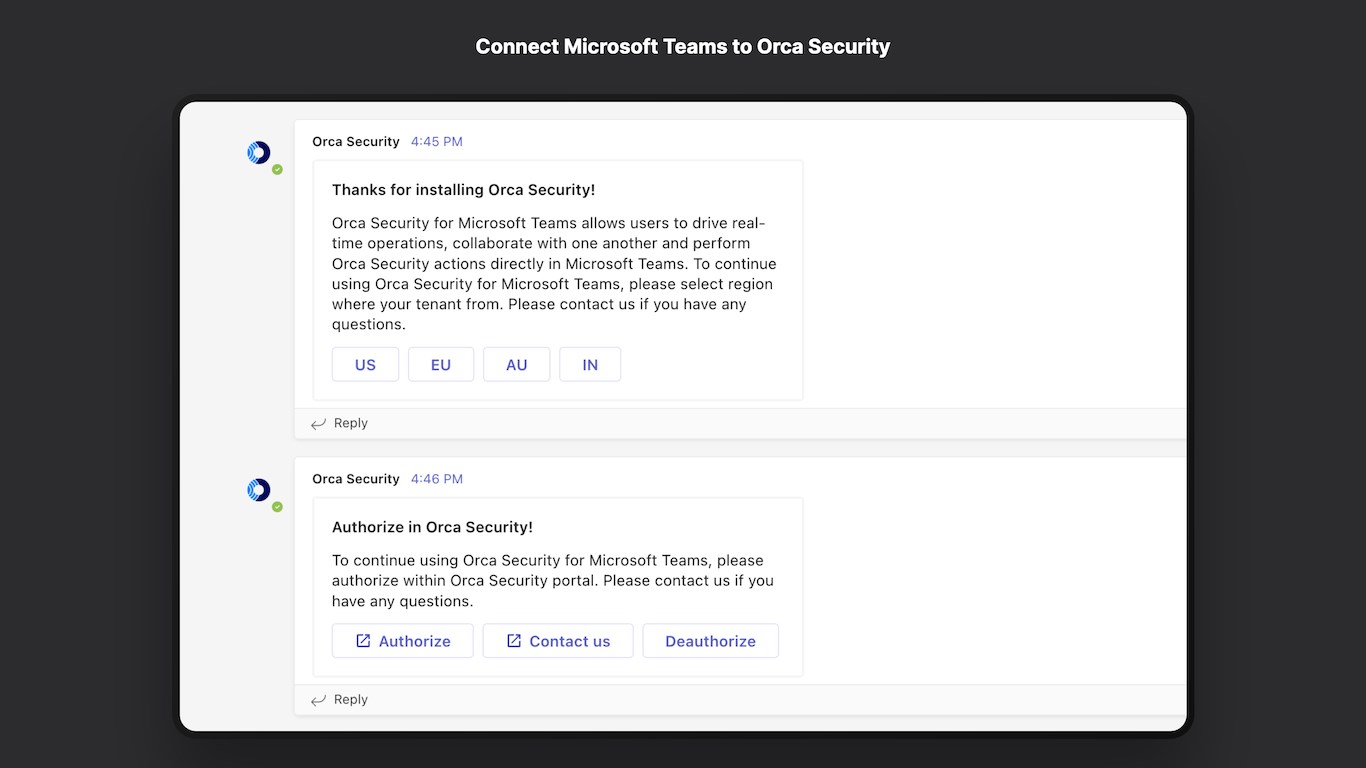
Task: Click the green presence badge on the first avatar
Action: [278, 170]
